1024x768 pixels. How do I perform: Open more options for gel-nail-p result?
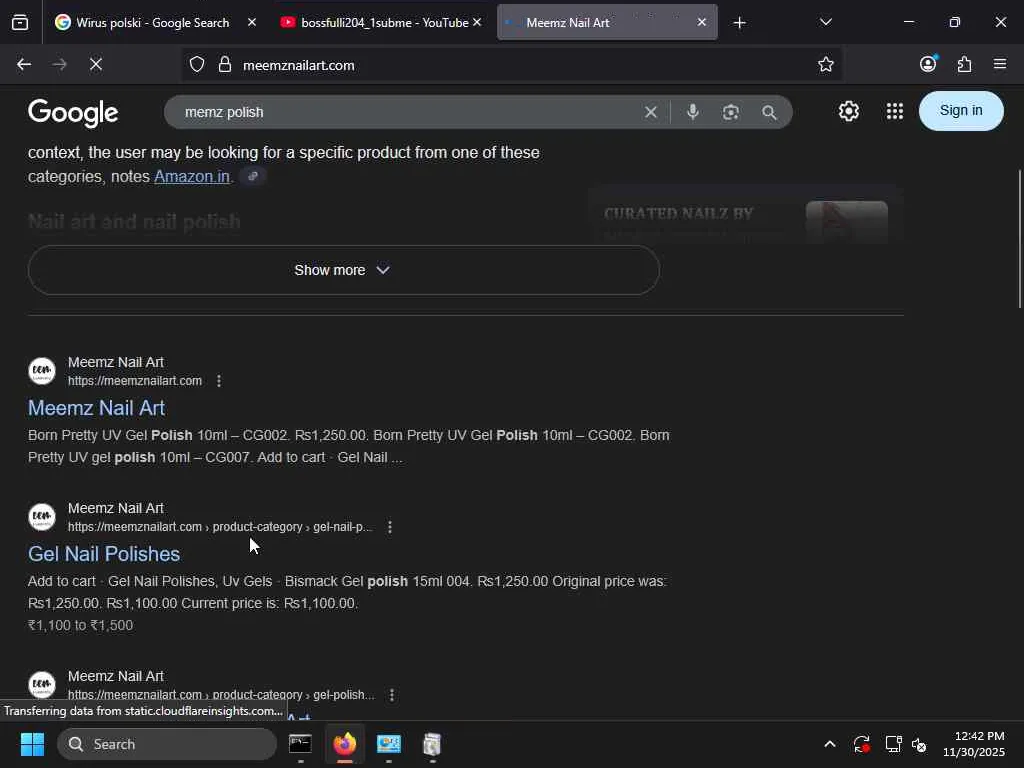[x=390, y=526]
